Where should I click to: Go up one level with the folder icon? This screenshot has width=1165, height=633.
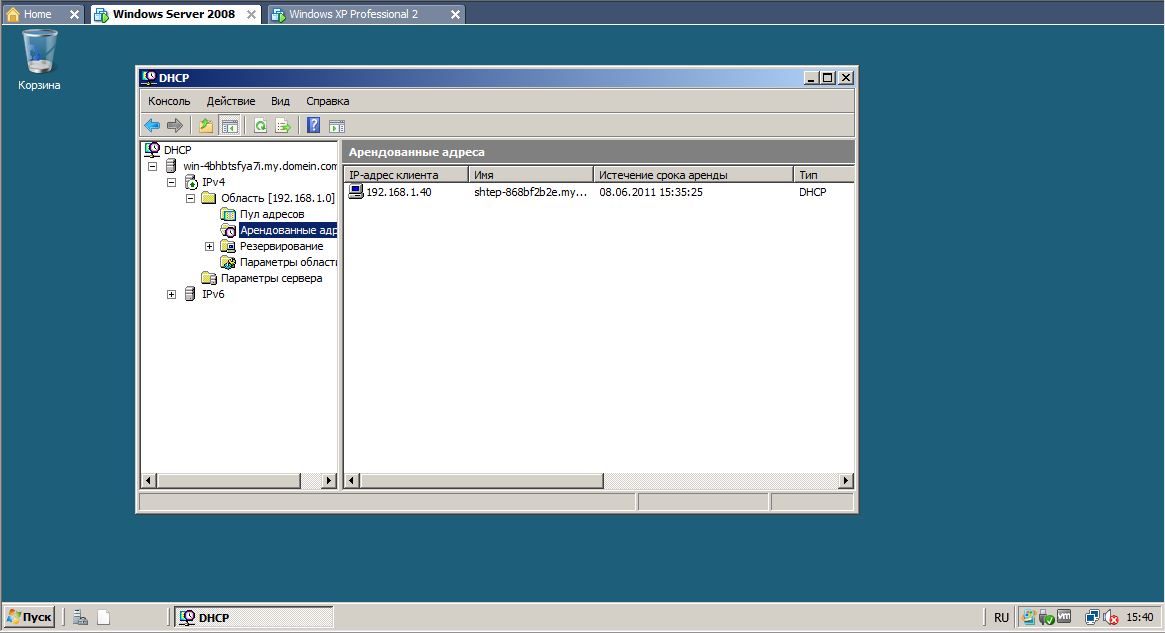[x=206, y=126]
